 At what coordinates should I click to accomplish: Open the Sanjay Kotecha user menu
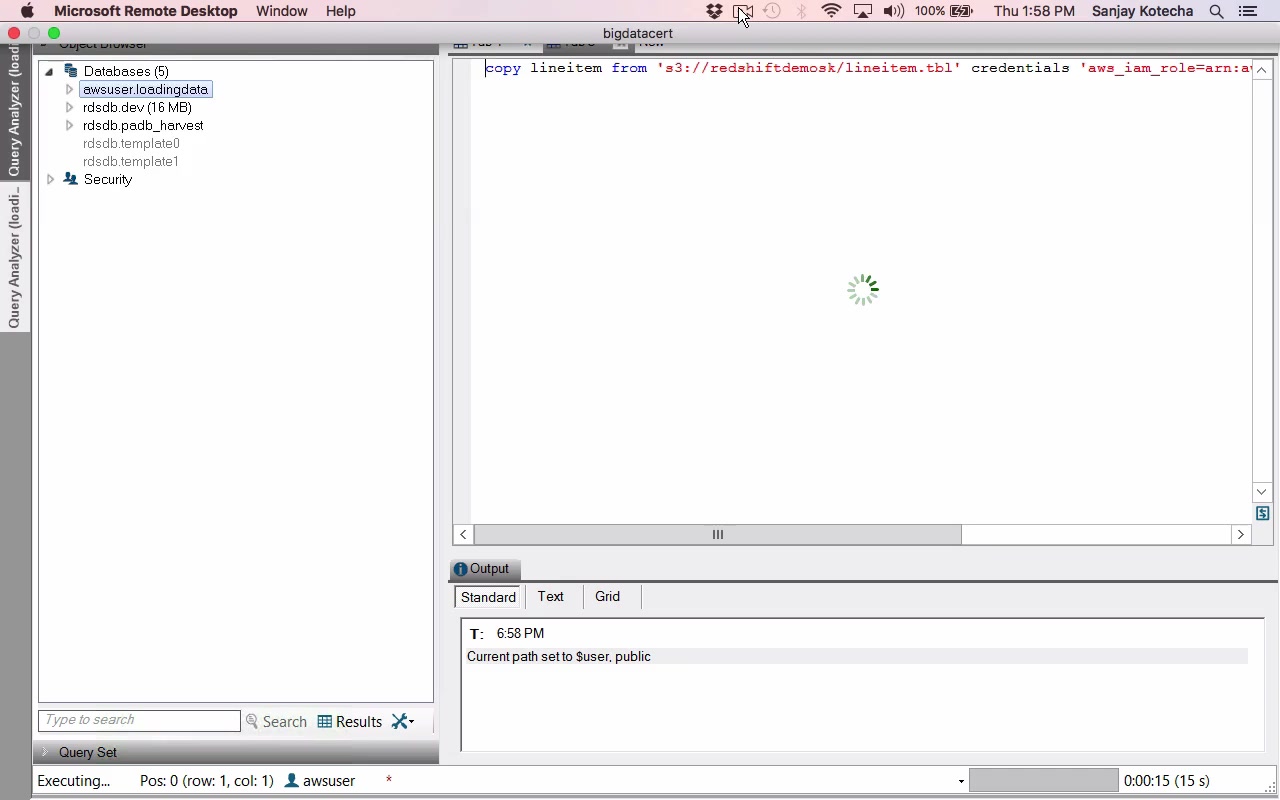point(1143,11)
